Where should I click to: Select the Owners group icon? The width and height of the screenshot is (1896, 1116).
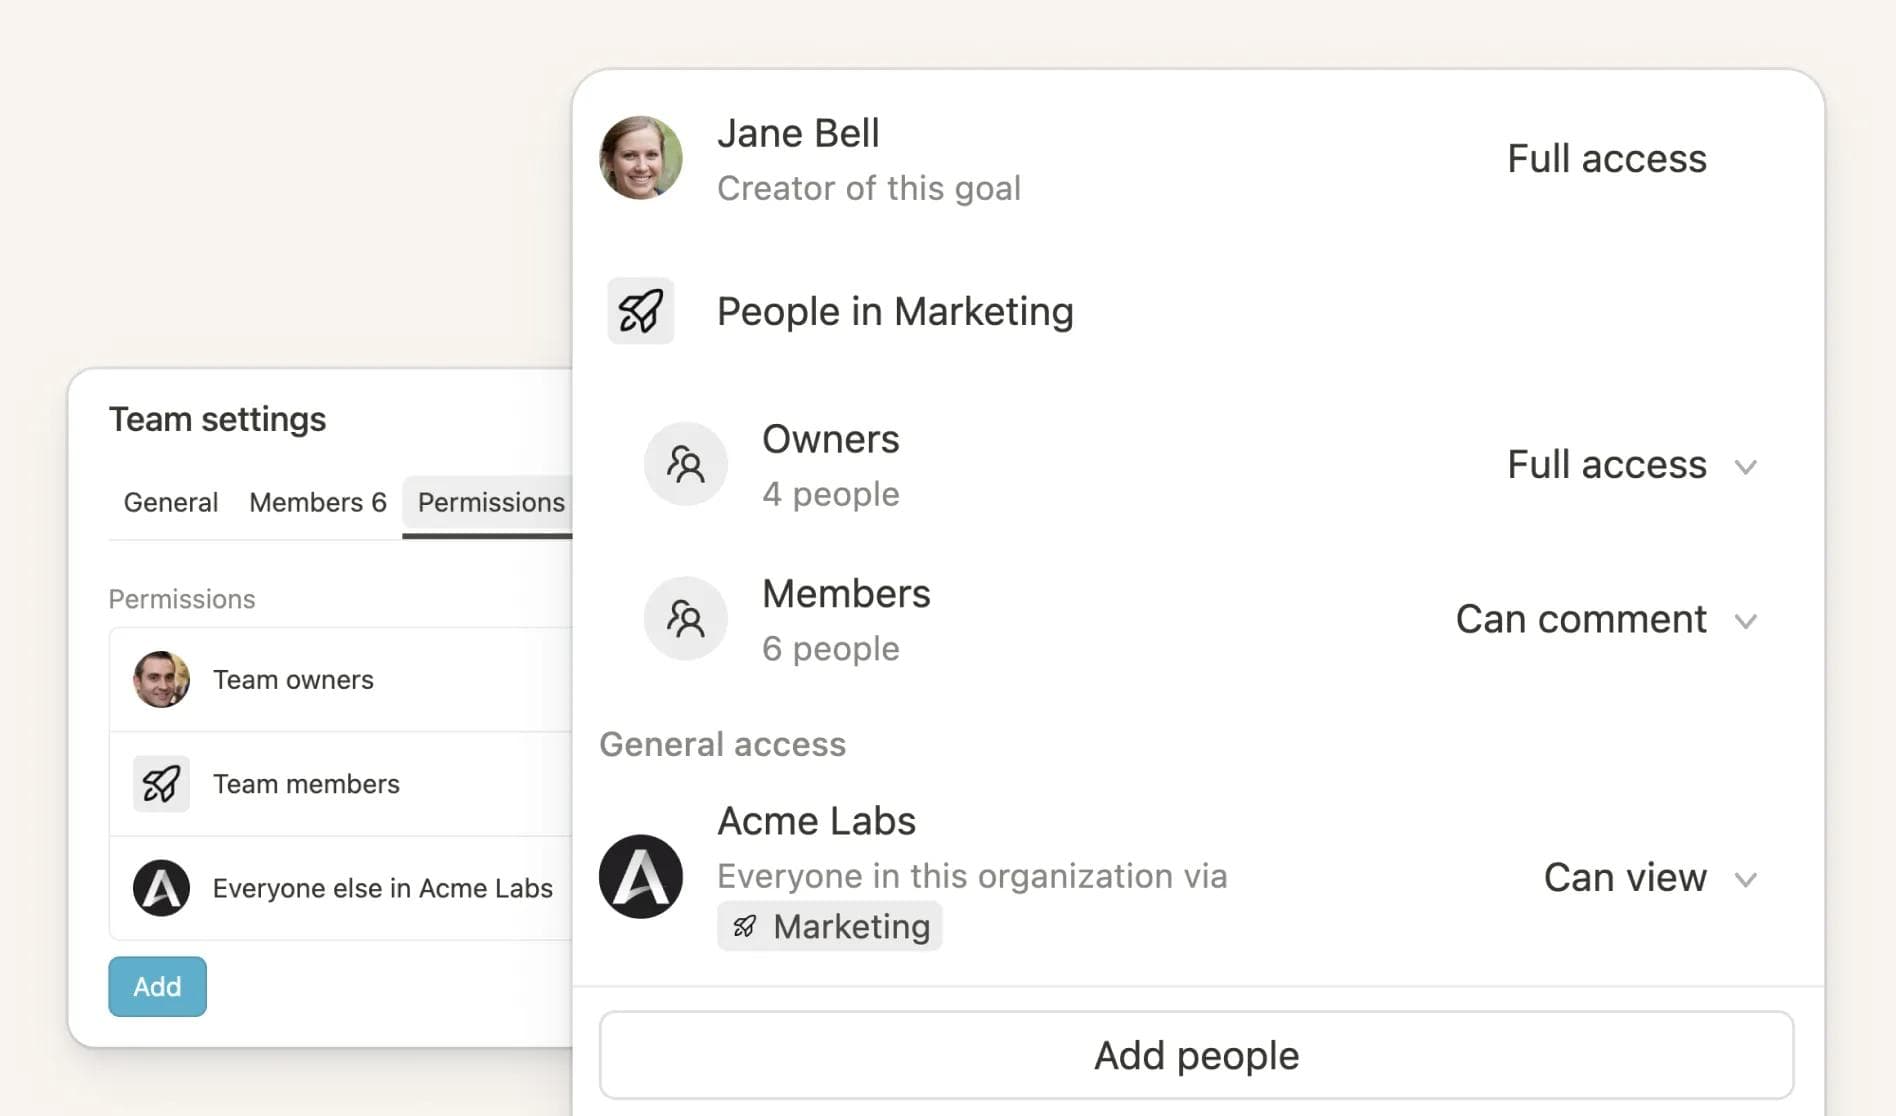click(x=686, y=463)
